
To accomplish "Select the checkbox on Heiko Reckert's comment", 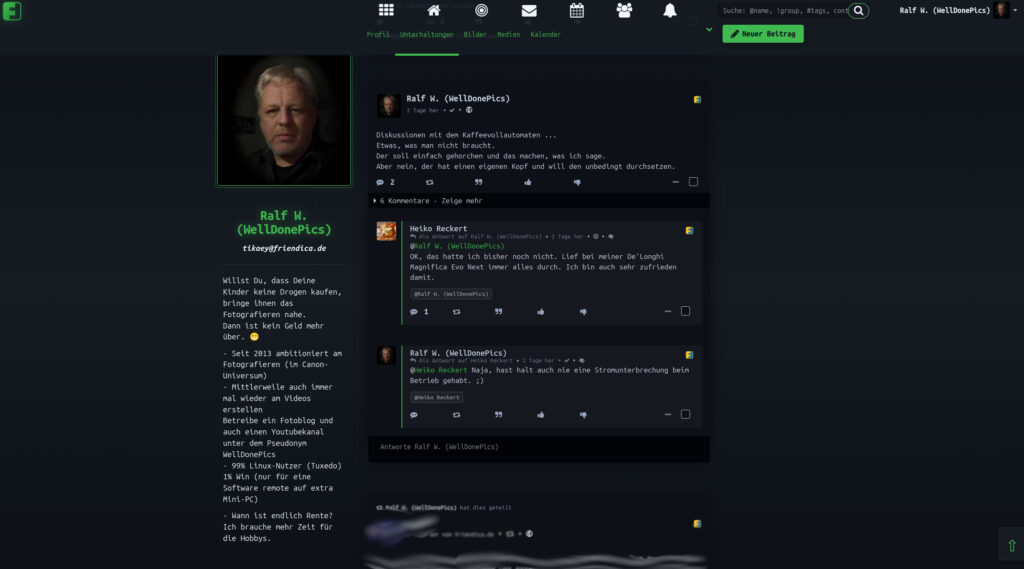I will click(685, 311).
